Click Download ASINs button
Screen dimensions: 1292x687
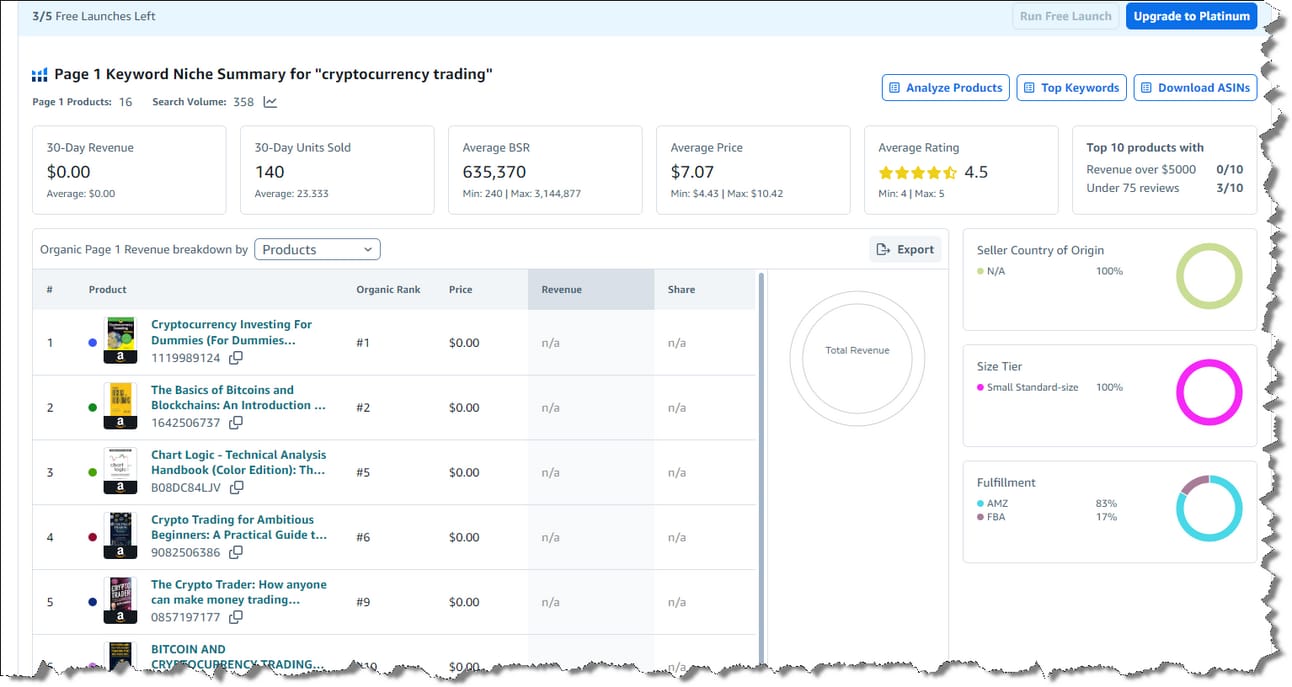click(x=1194, y=88)
